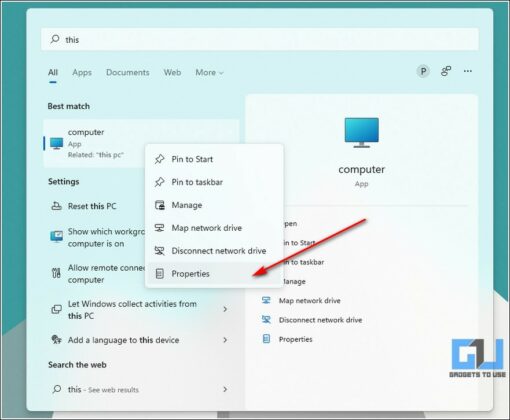Click the Add a language icon
This screenshot has height=420, width=510.
[56, 340]
